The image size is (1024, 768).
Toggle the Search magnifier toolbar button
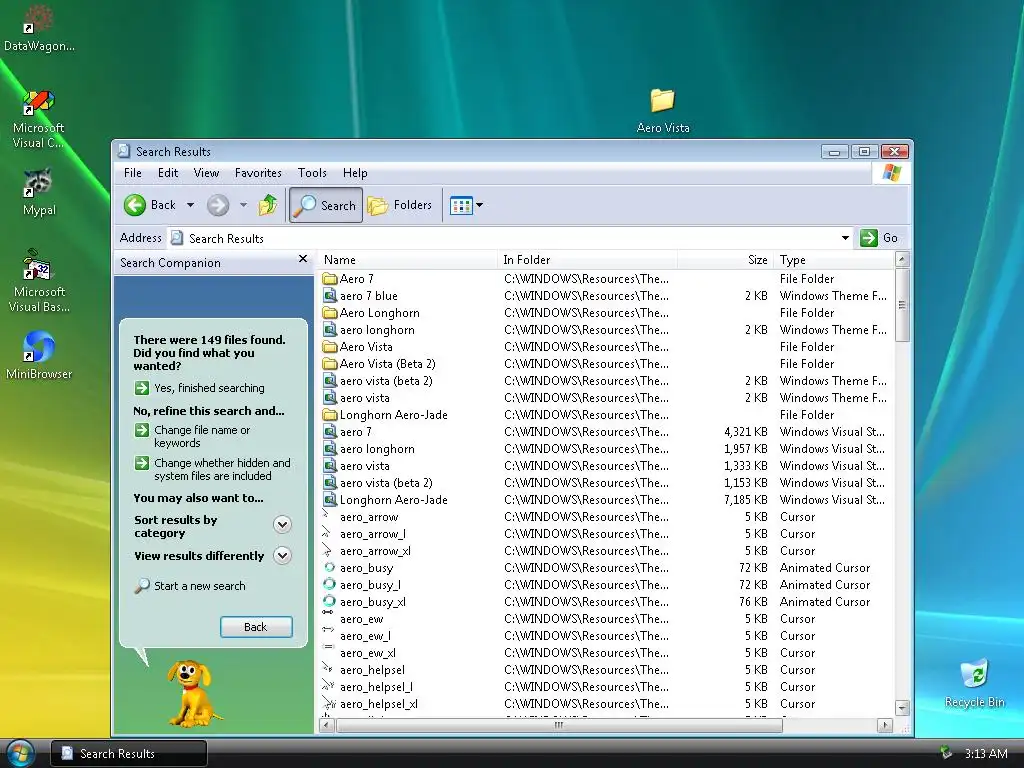click(x=326, y=205)
